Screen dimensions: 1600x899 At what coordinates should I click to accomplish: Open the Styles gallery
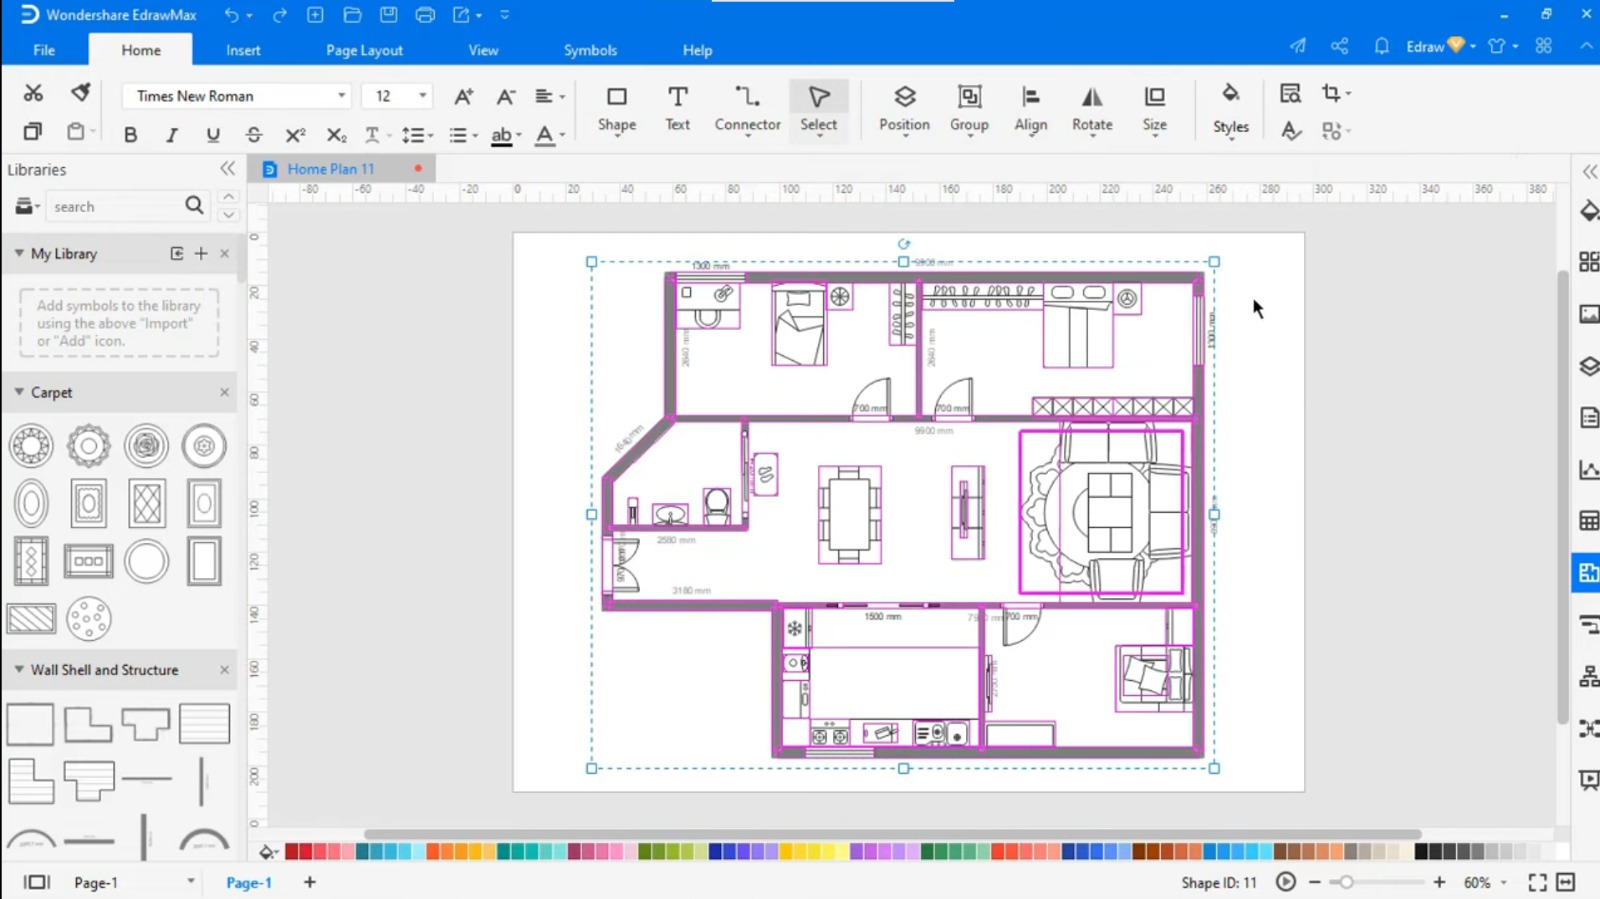pyautogui.click(x=1230, y=109)
